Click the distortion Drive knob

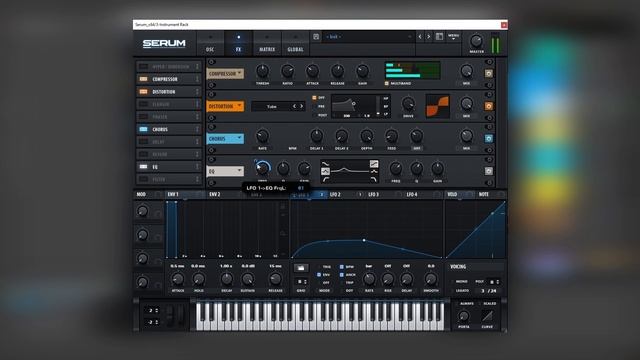408,104
